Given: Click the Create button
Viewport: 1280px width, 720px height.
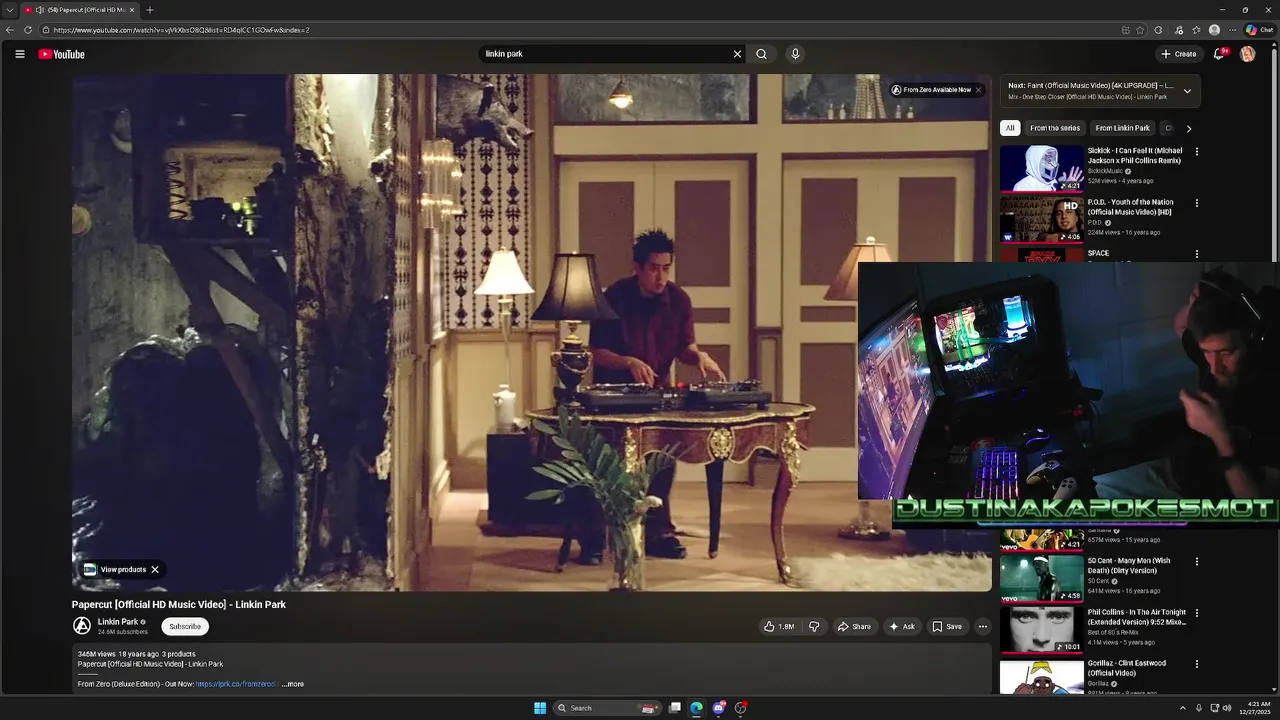Looking at the screenshot, I should click(1179, 54).
